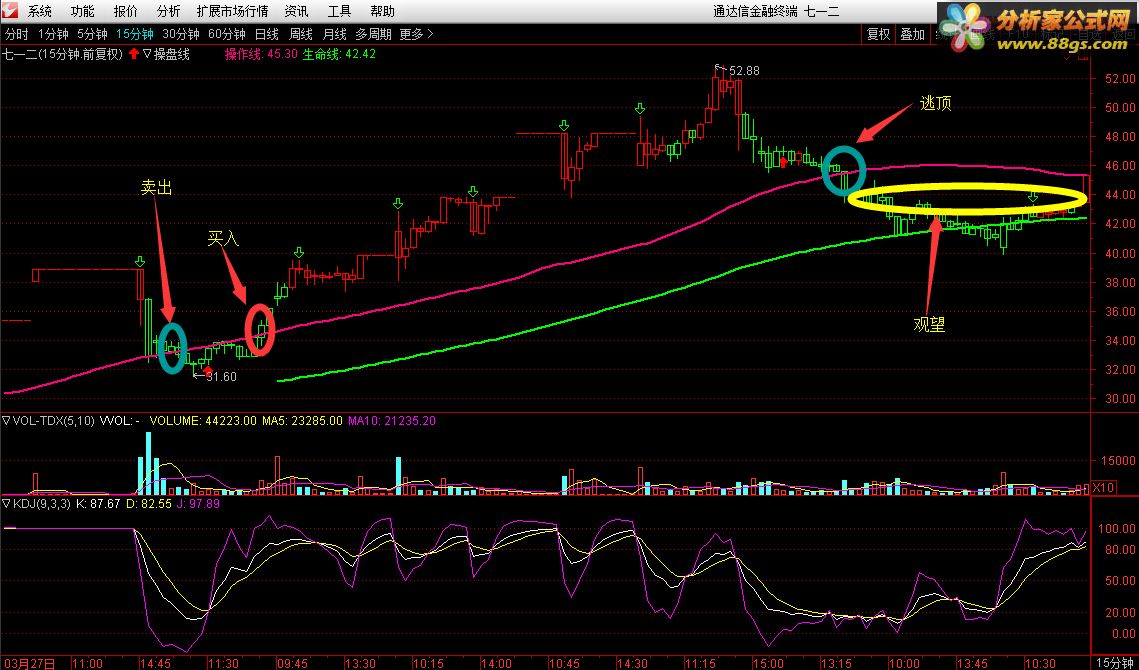The height and width of the screenshot is (670, 1139).
Task: Open the 资讯 menu
Action: tap(296, 11)
